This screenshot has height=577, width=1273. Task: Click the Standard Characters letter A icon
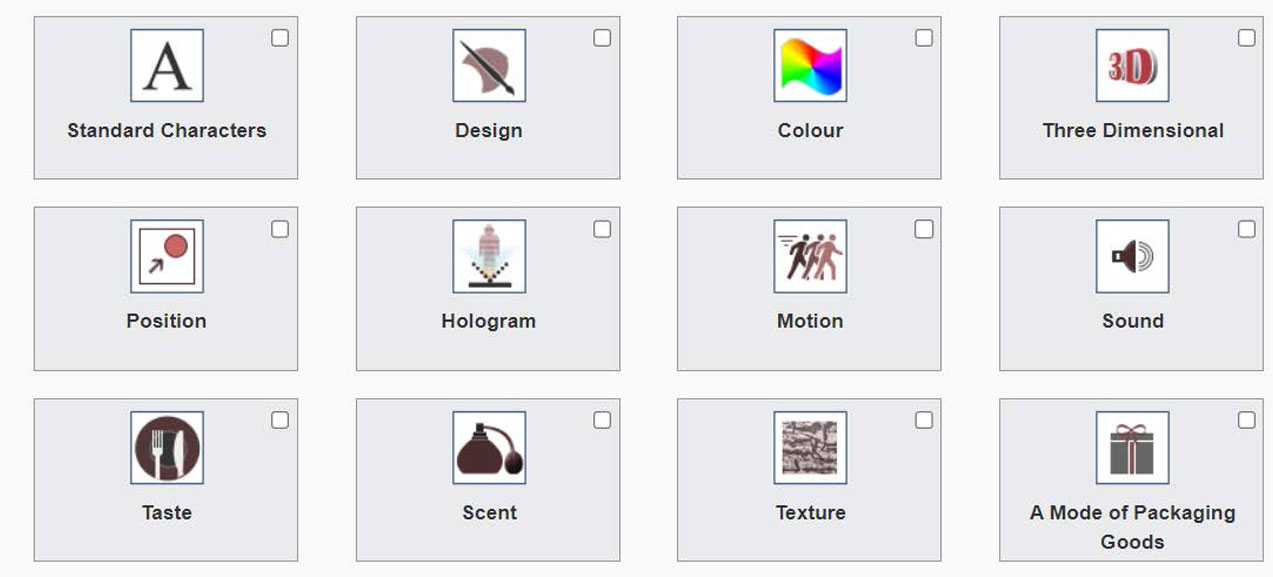click(167, 65)
